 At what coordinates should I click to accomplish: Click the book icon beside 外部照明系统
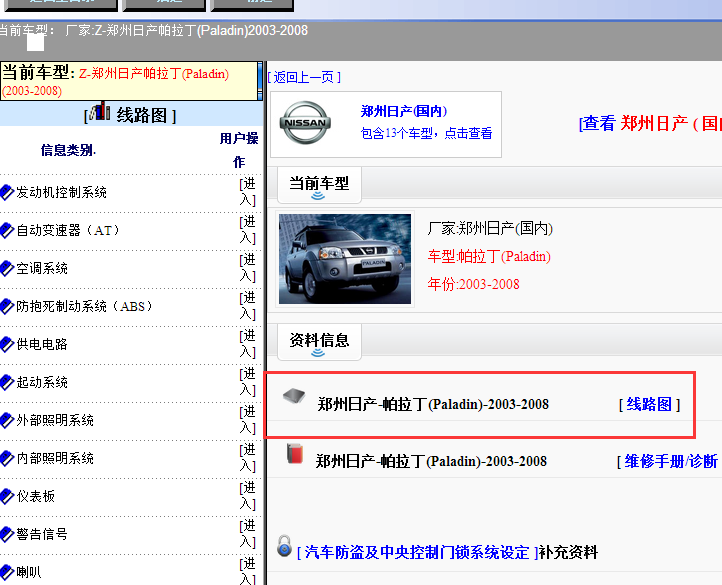[x=7, y=420]
